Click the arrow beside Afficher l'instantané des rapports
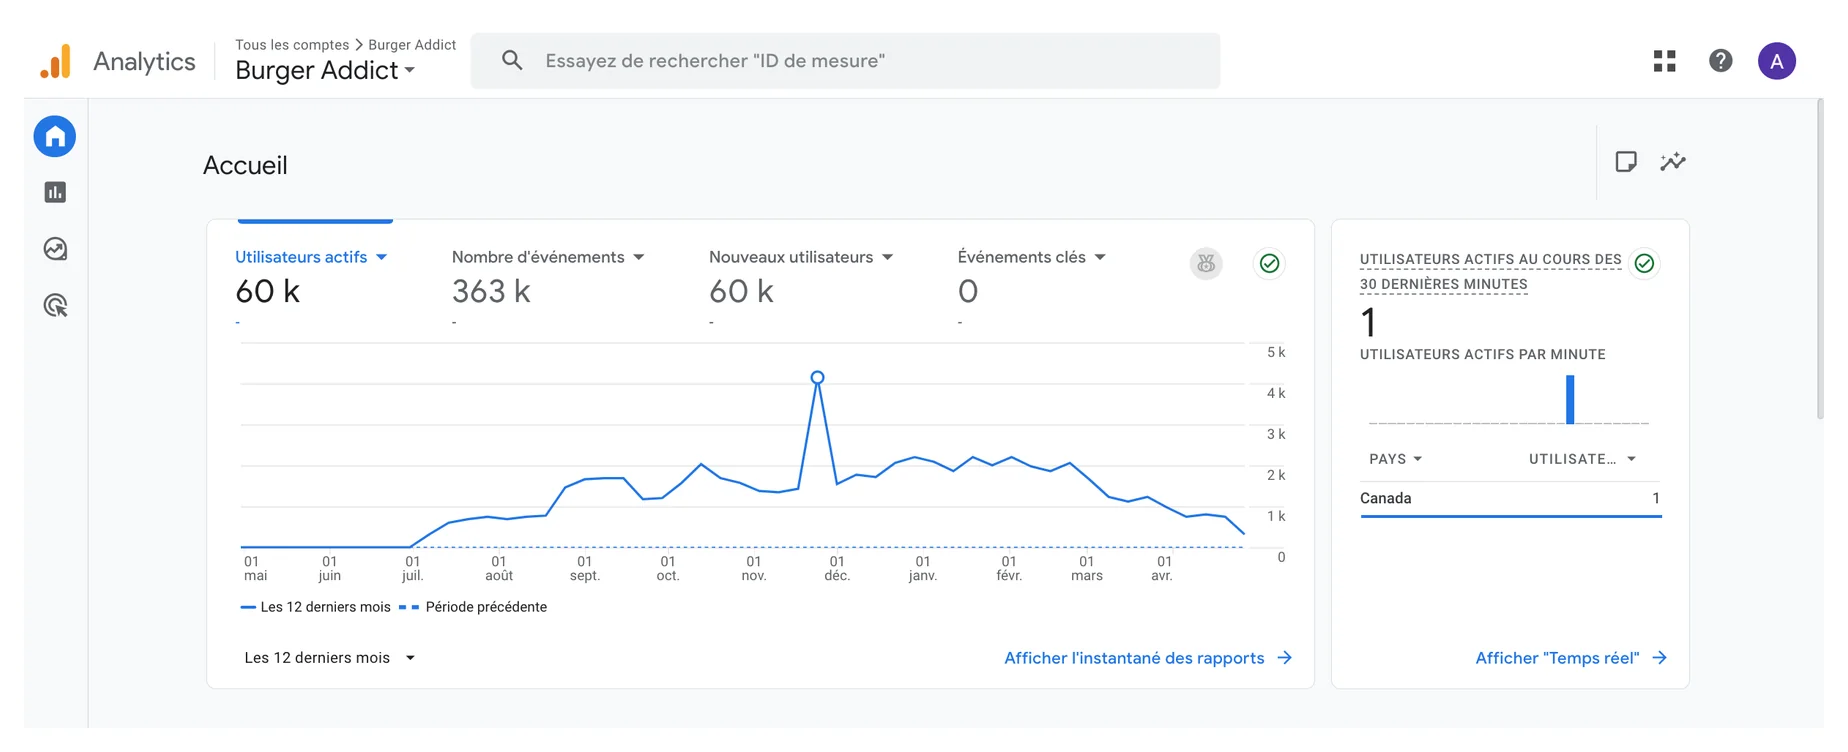The image size is (1848, 752). point(1285,658)
